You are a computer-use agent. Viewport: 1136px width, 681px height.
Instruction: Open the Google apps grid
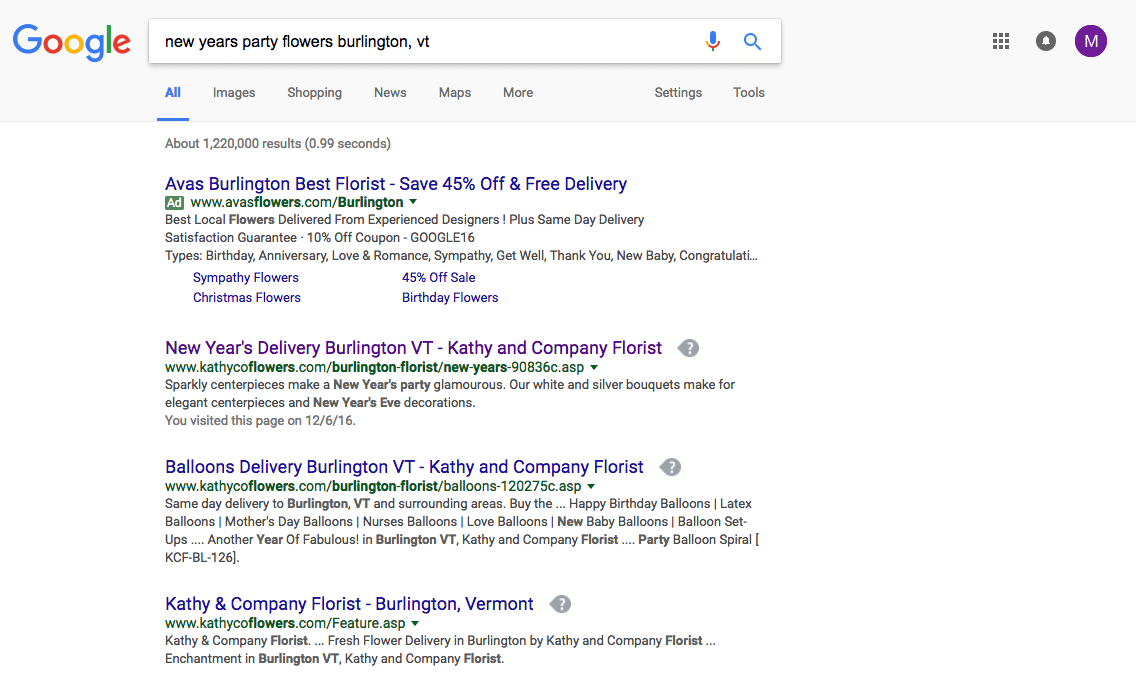pos(1000,41)
